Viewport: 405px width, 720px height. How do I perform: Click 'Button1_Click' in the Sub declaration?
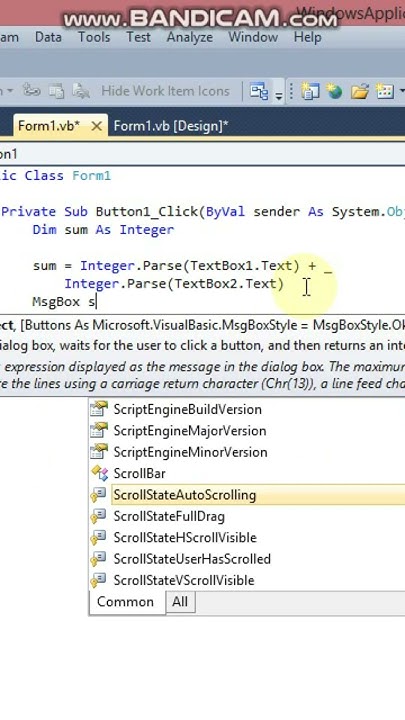click(x=146, y=212)
